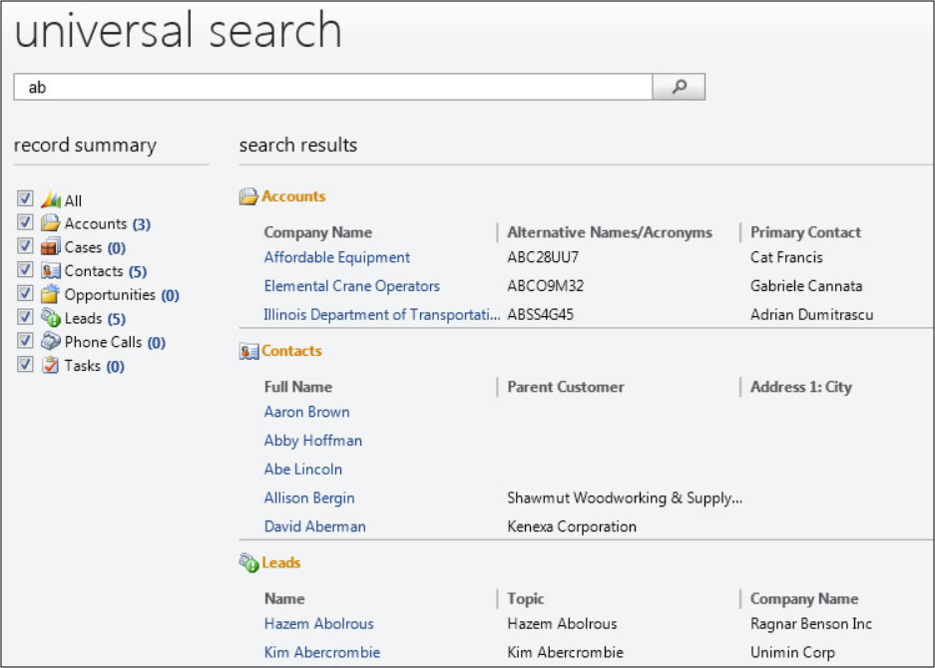Uncheck the All checkbox

[25, 199]
